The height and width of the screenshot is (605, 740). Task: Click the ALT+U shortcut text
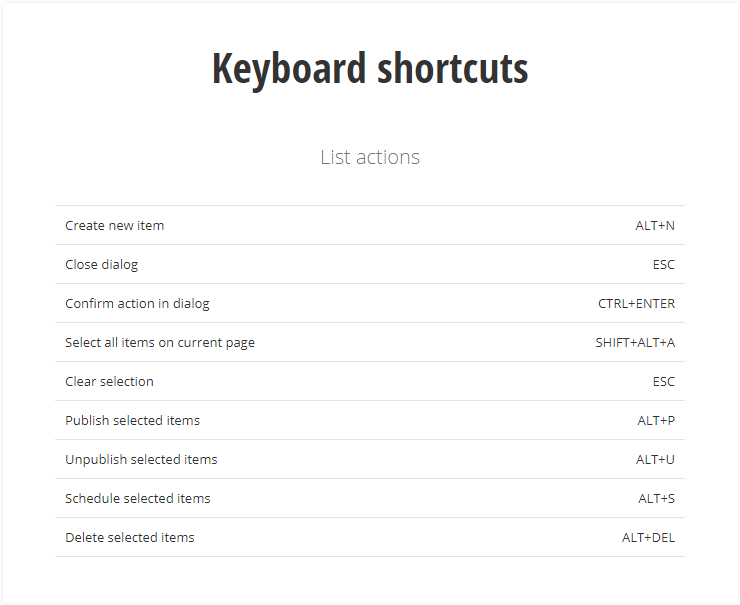[656, 460]
